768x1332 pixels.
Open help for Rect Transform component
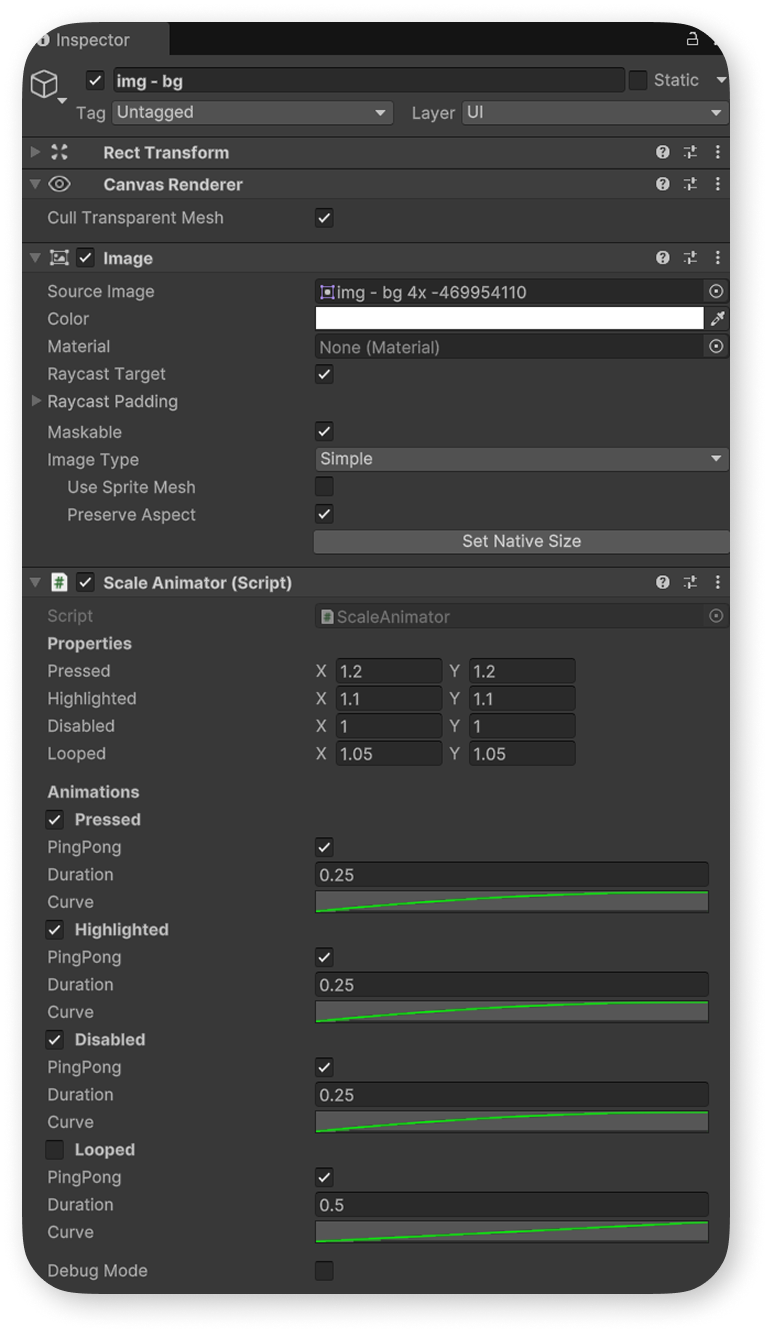coord(662,153)
